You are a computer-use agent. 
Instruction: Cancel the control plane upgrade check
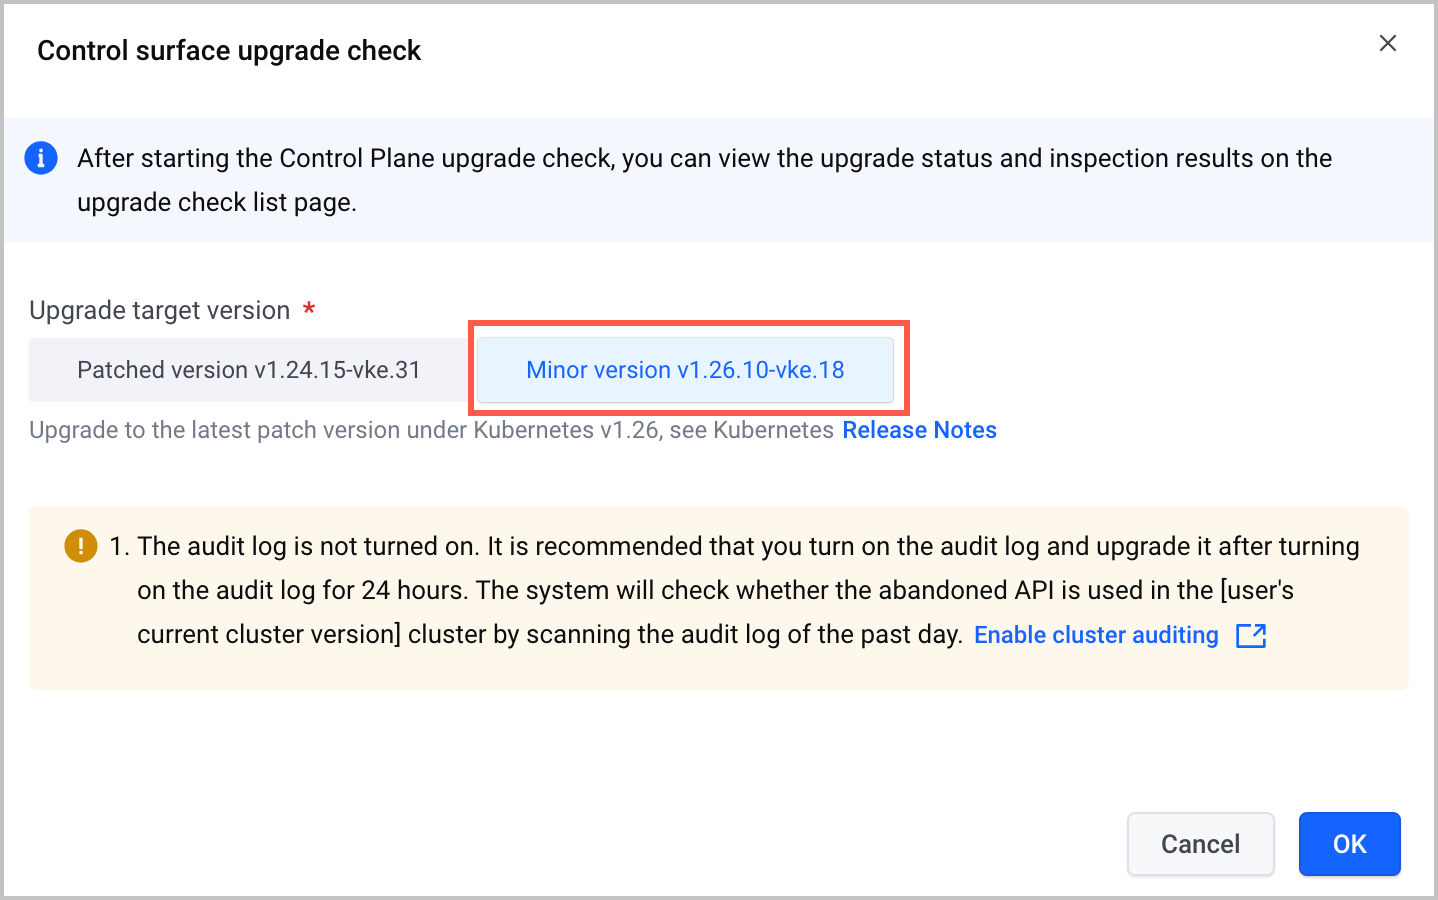pyautogui.click(x=1200, y=844)
